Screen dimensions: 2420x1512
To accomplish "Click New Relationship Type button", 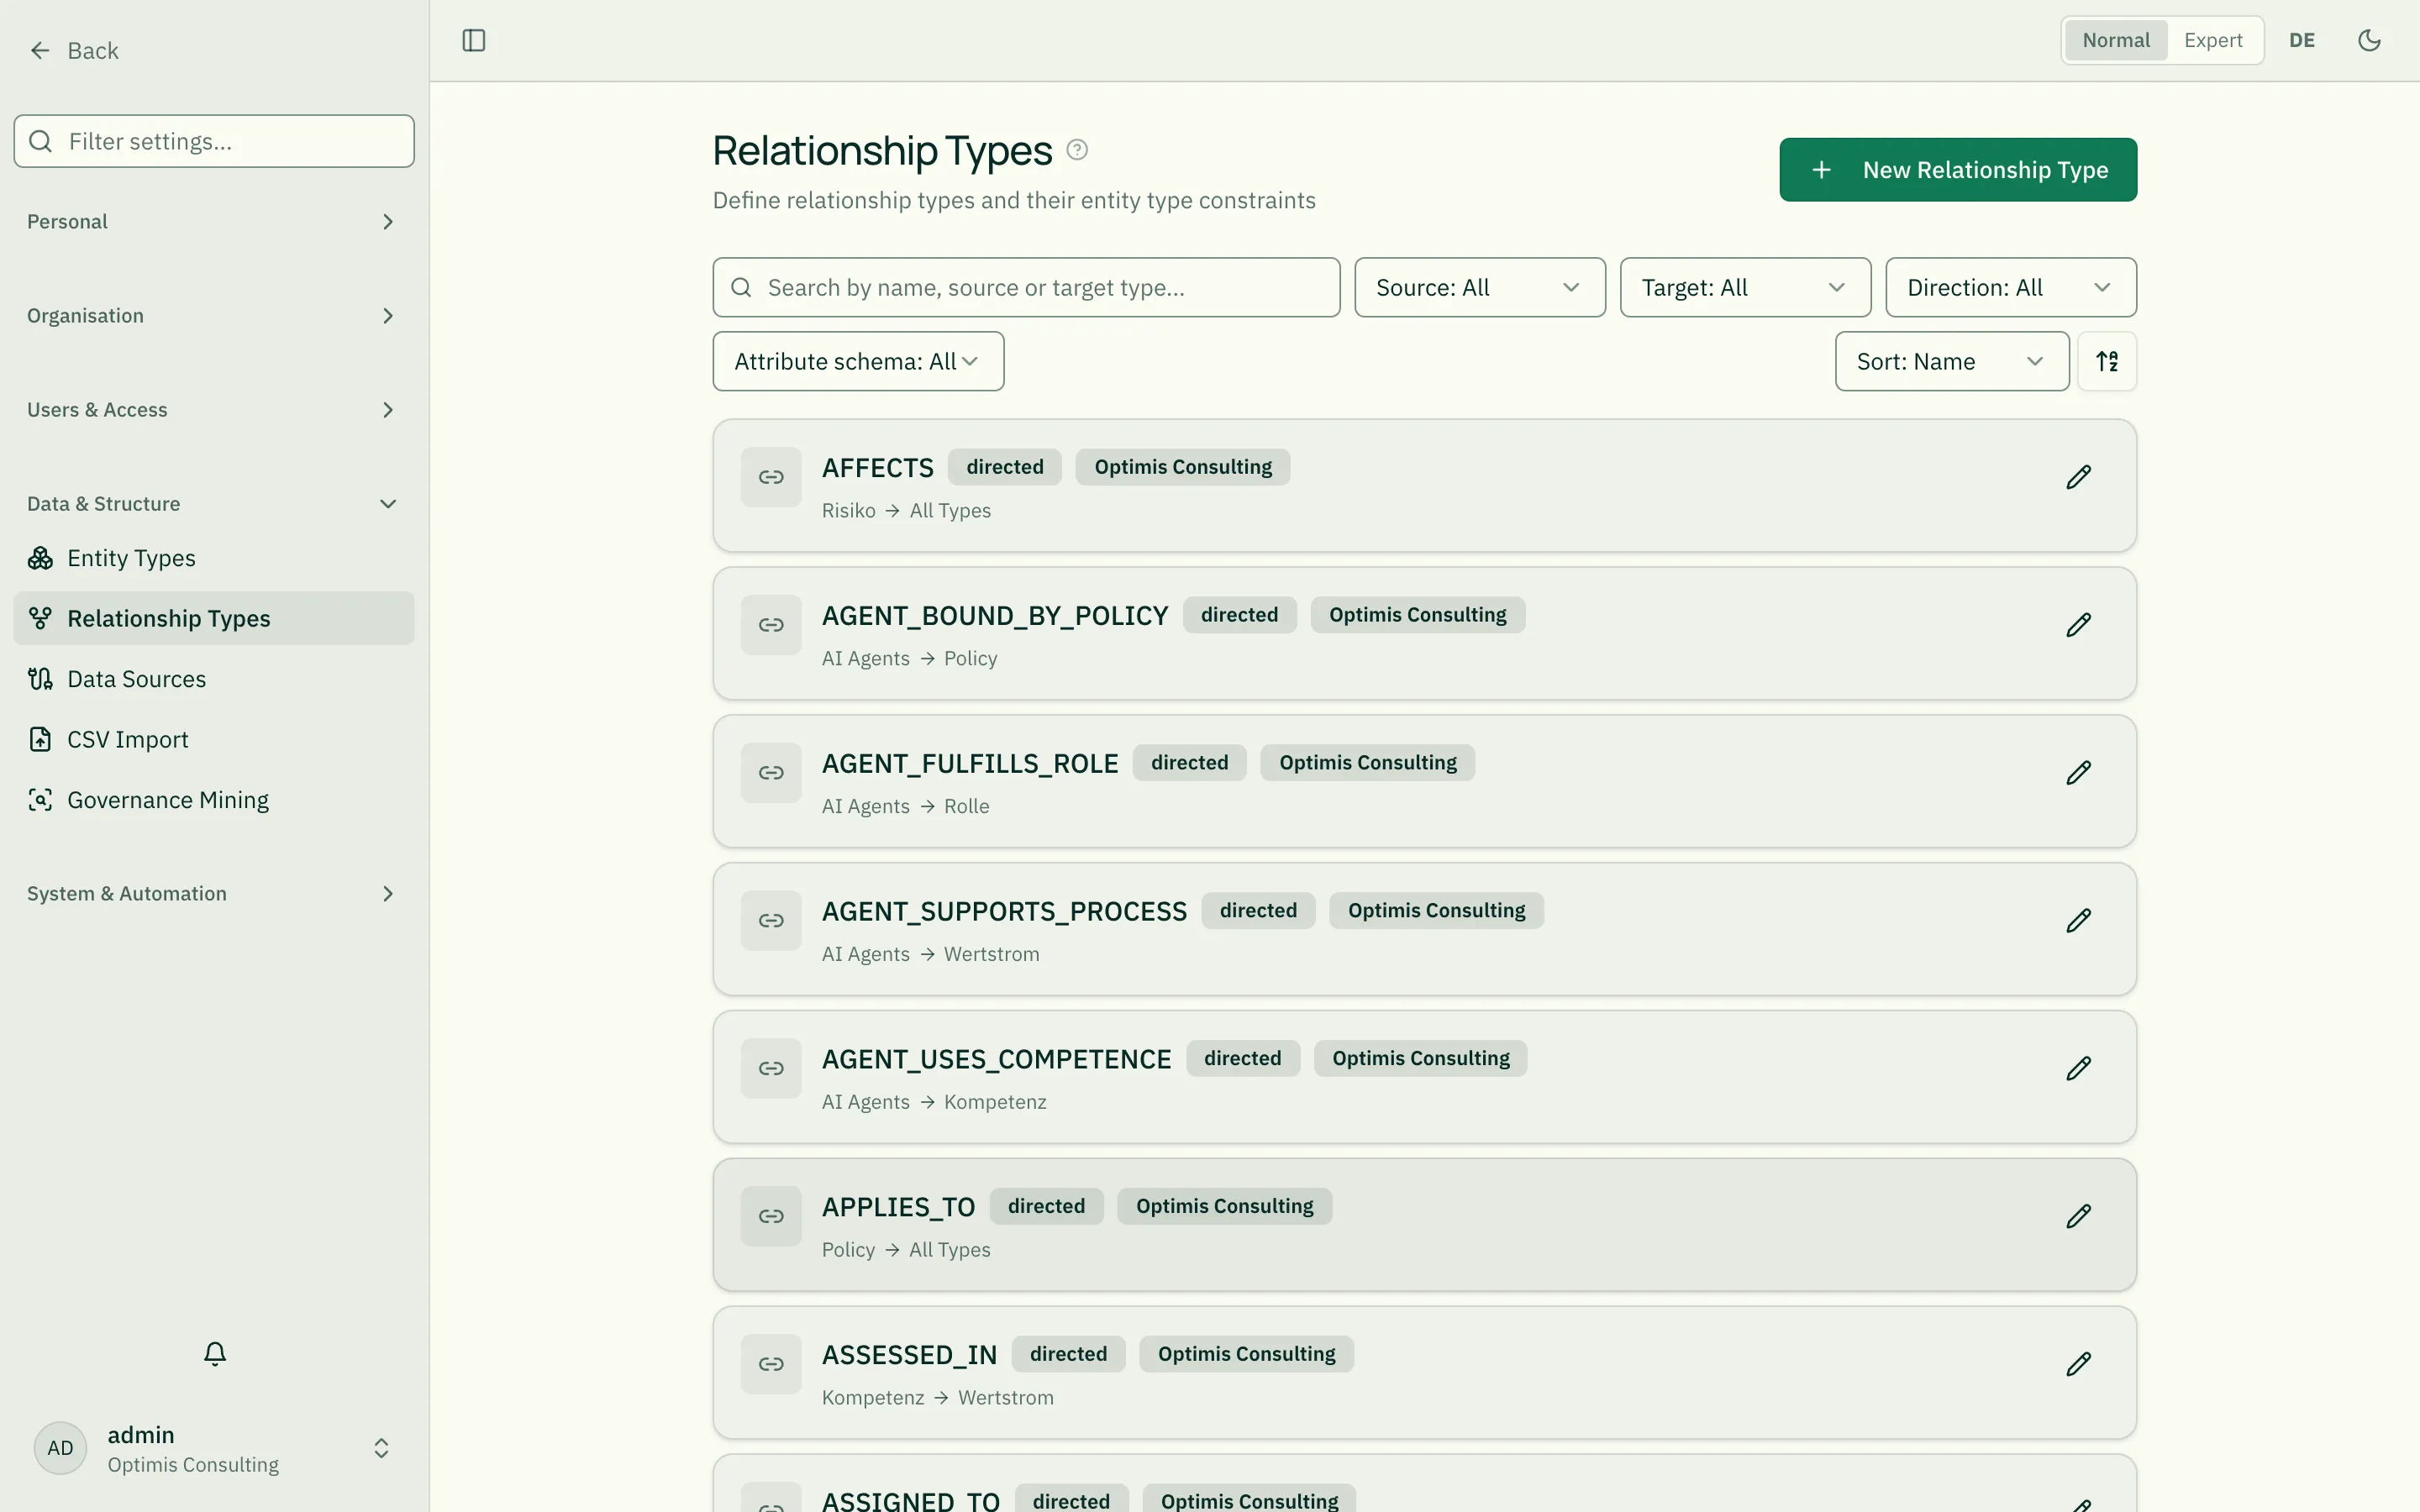I will [x=1958, y=170].
